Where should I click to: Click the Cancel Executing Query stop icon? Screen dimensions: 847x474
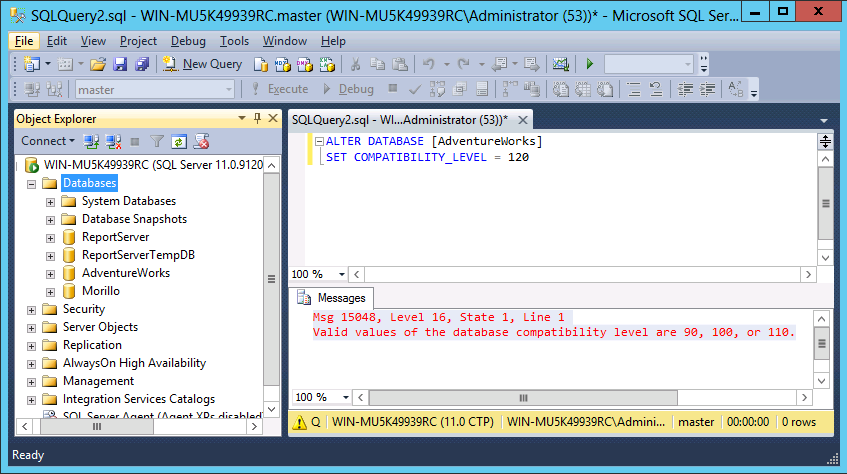tap(393, 89)
